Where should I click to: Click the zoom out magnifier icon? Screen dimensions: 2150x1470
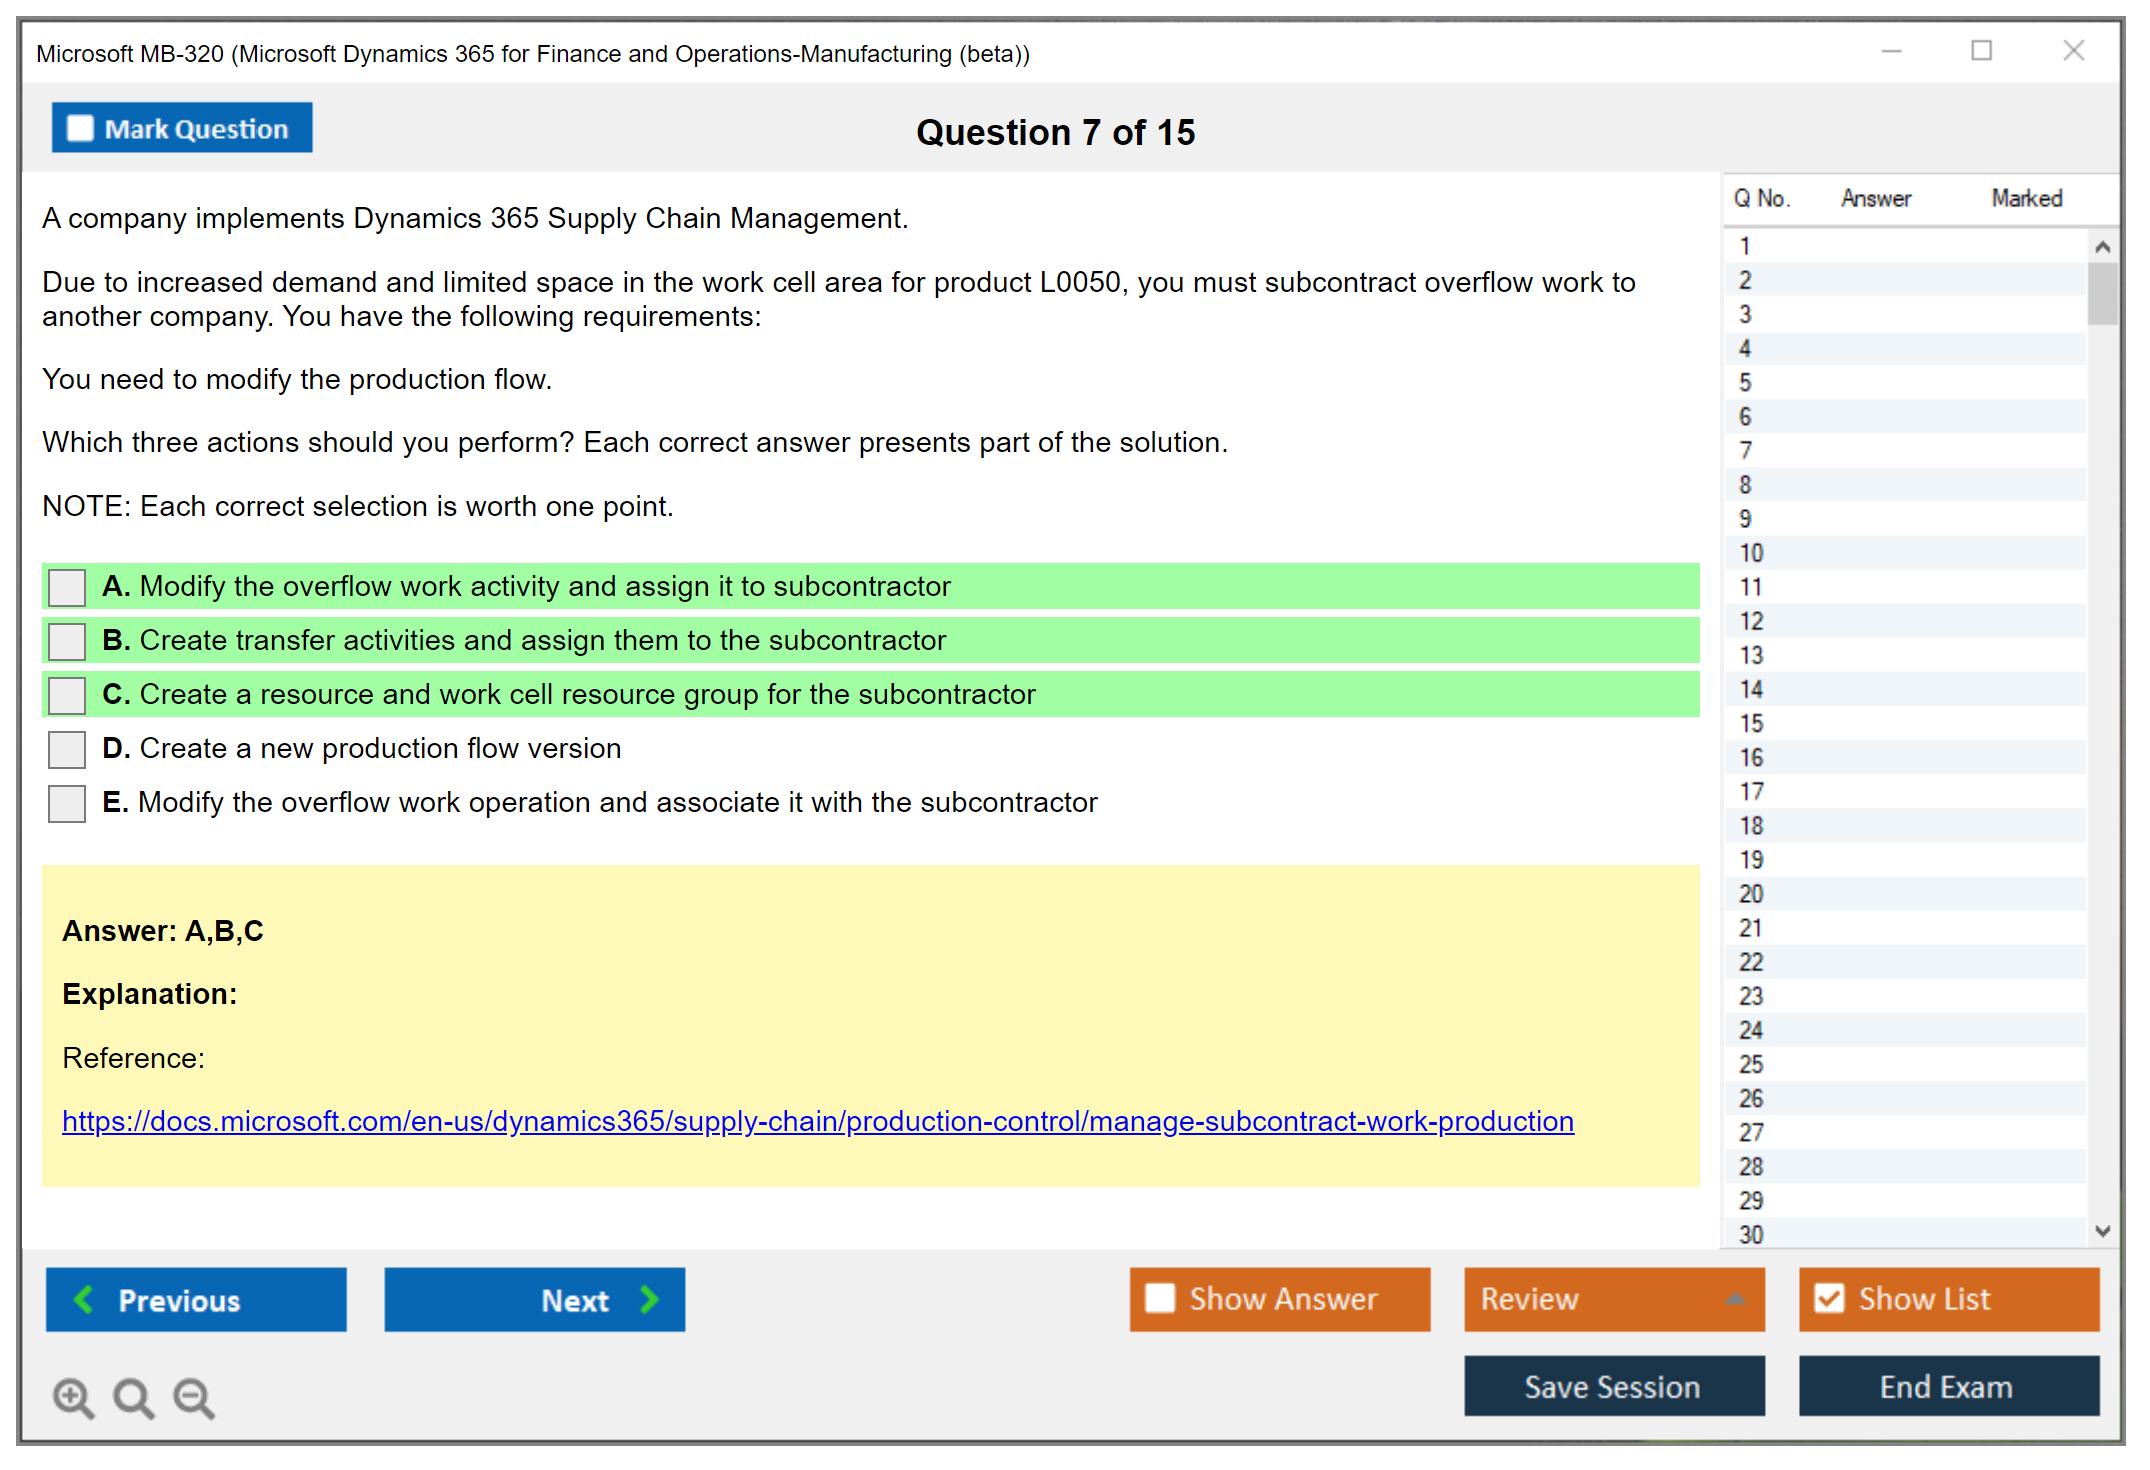194,1397
